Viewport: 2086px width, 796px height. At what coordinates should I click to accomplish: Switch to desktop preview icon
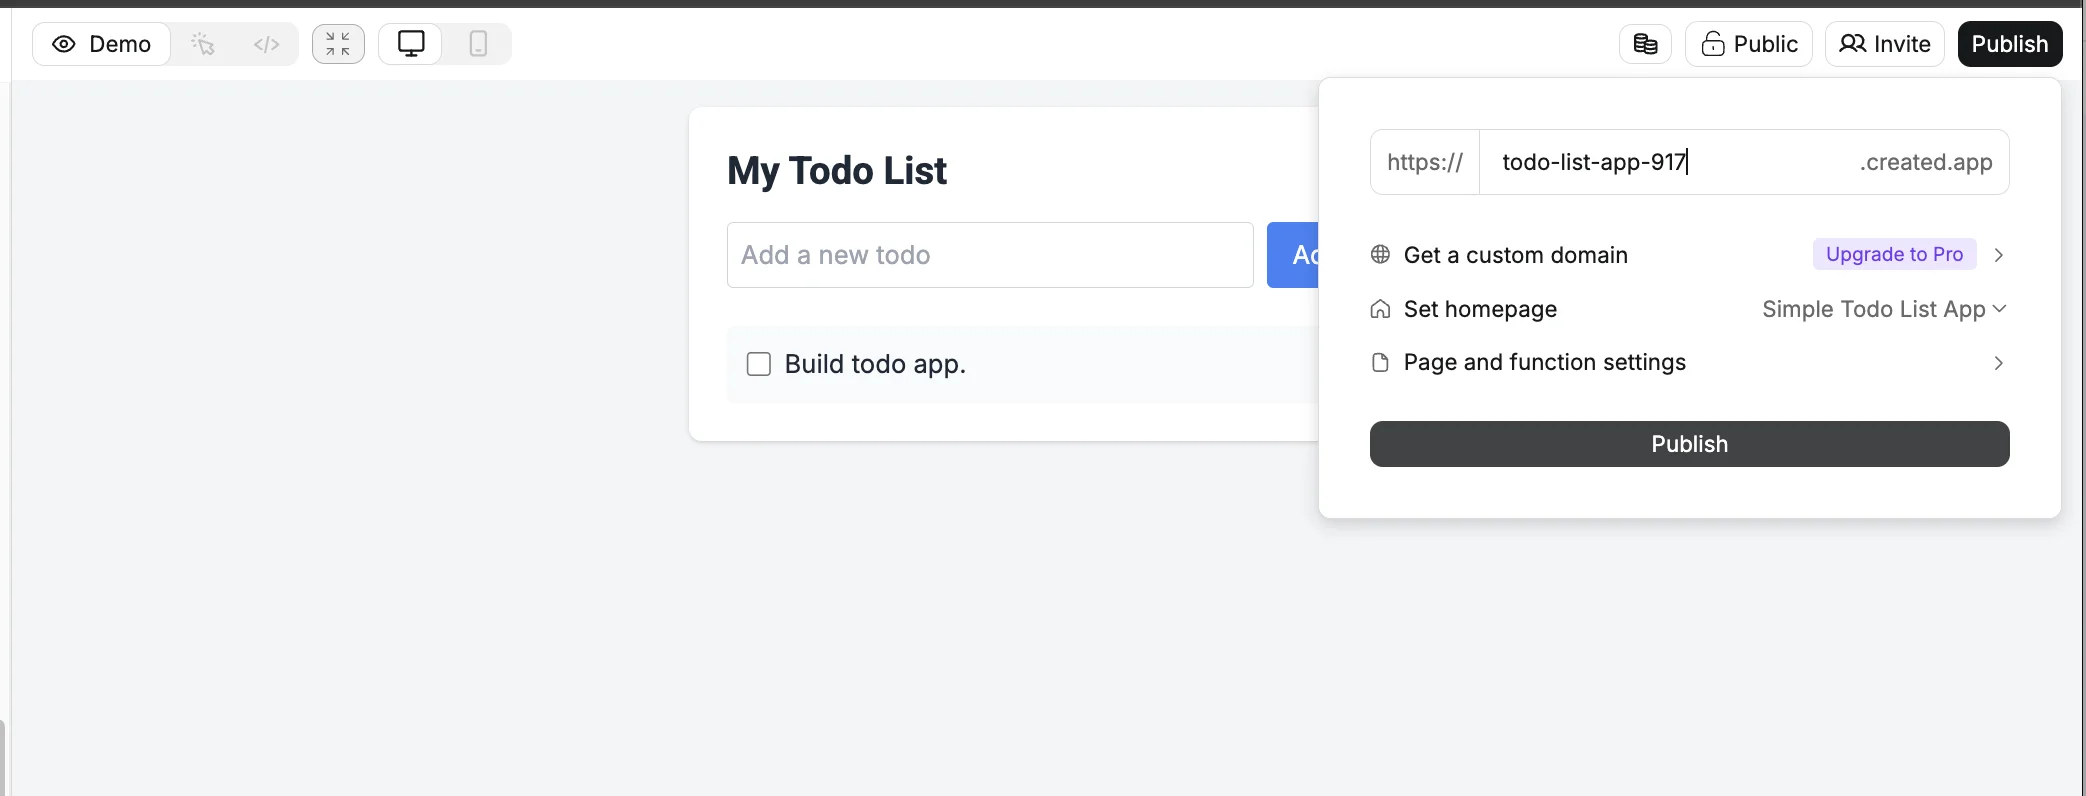(411, 44)
